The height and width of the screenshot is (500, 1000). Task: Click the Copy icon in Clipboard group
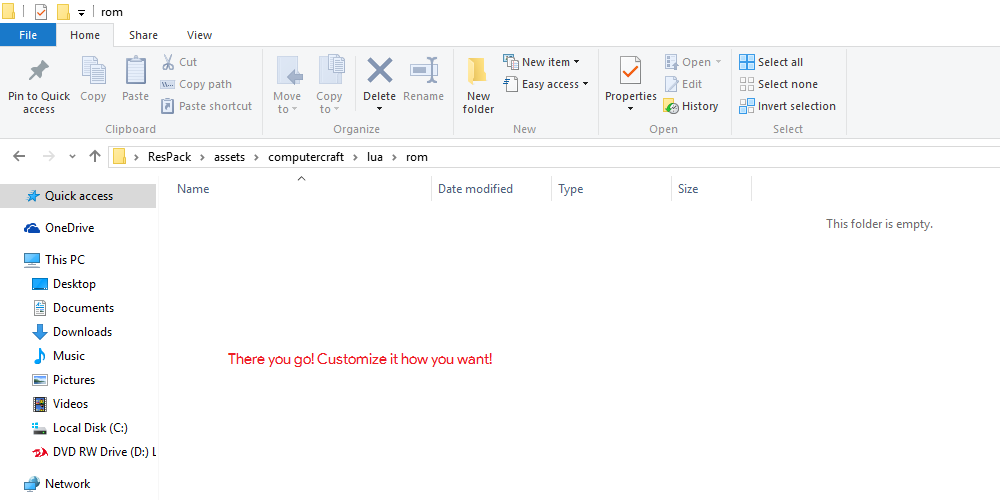coord(93,72)
